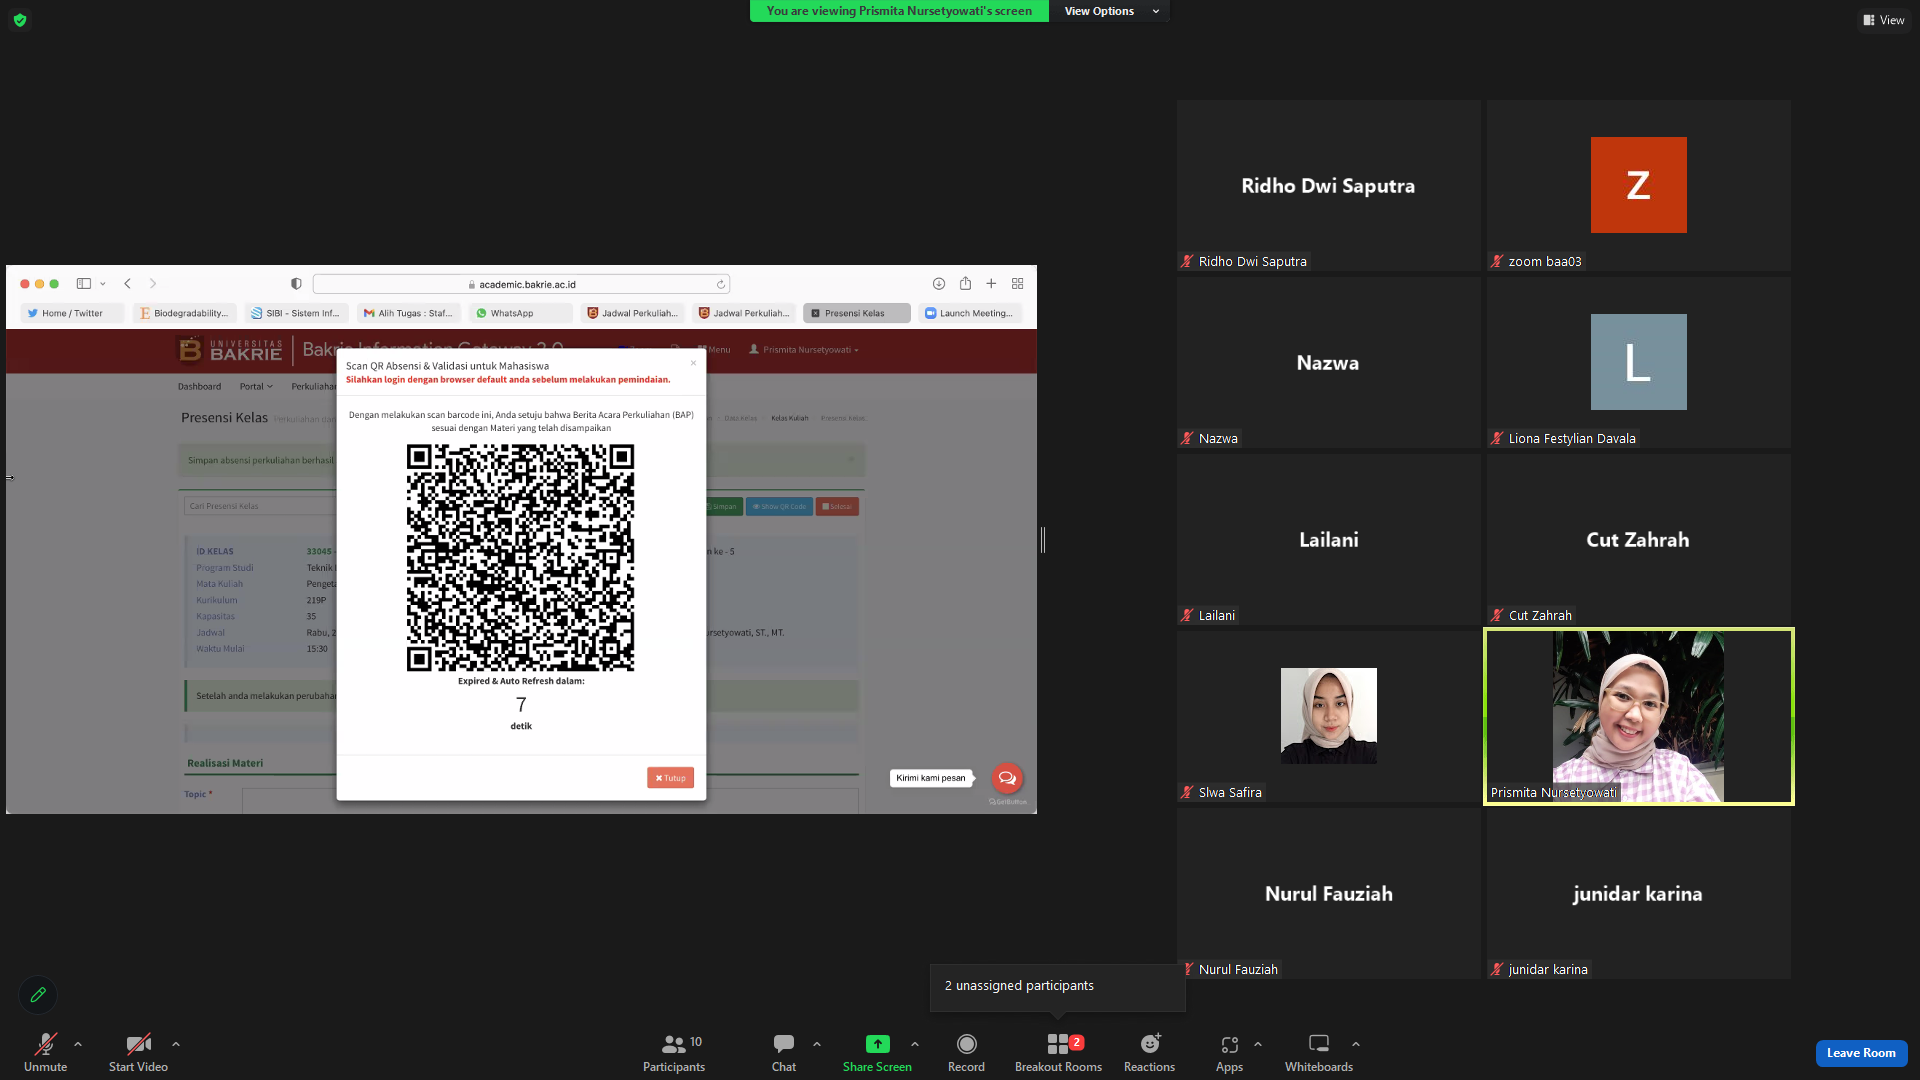
Task: Expand the caret beside Apps
Action: tap(1258, 1044)
